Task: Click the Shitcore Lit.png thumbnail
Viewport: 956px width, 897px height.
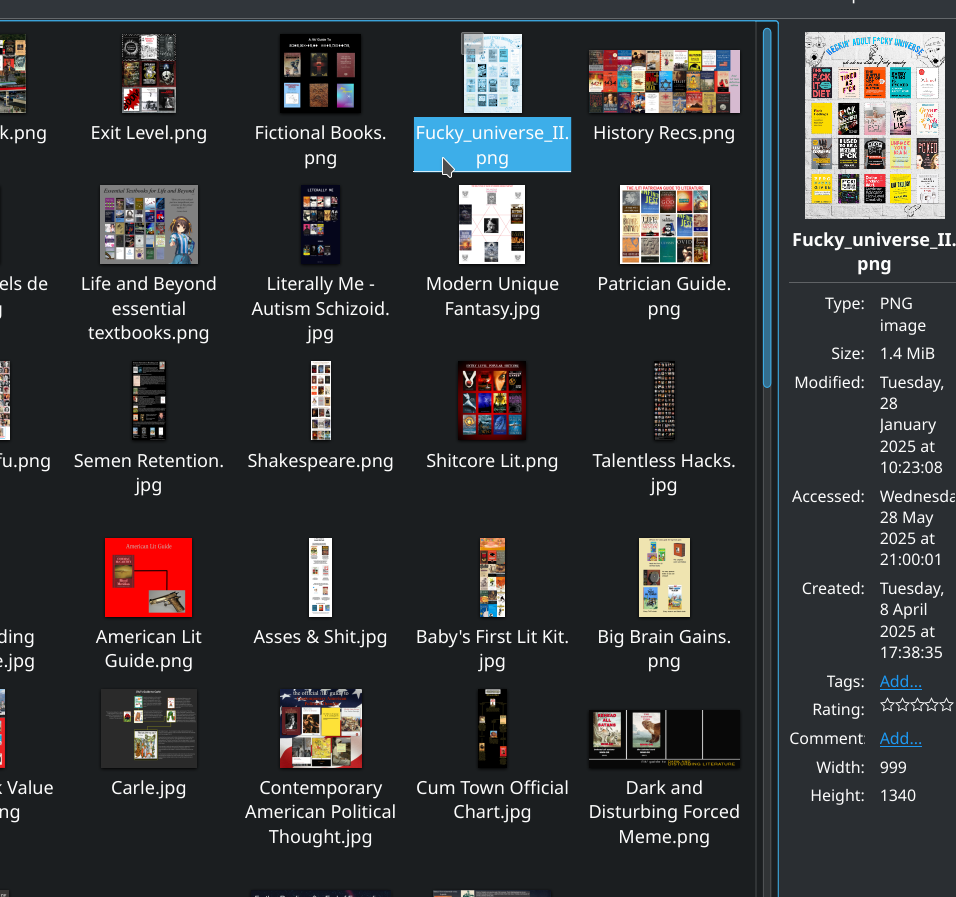Action: (x=492, y=401)
